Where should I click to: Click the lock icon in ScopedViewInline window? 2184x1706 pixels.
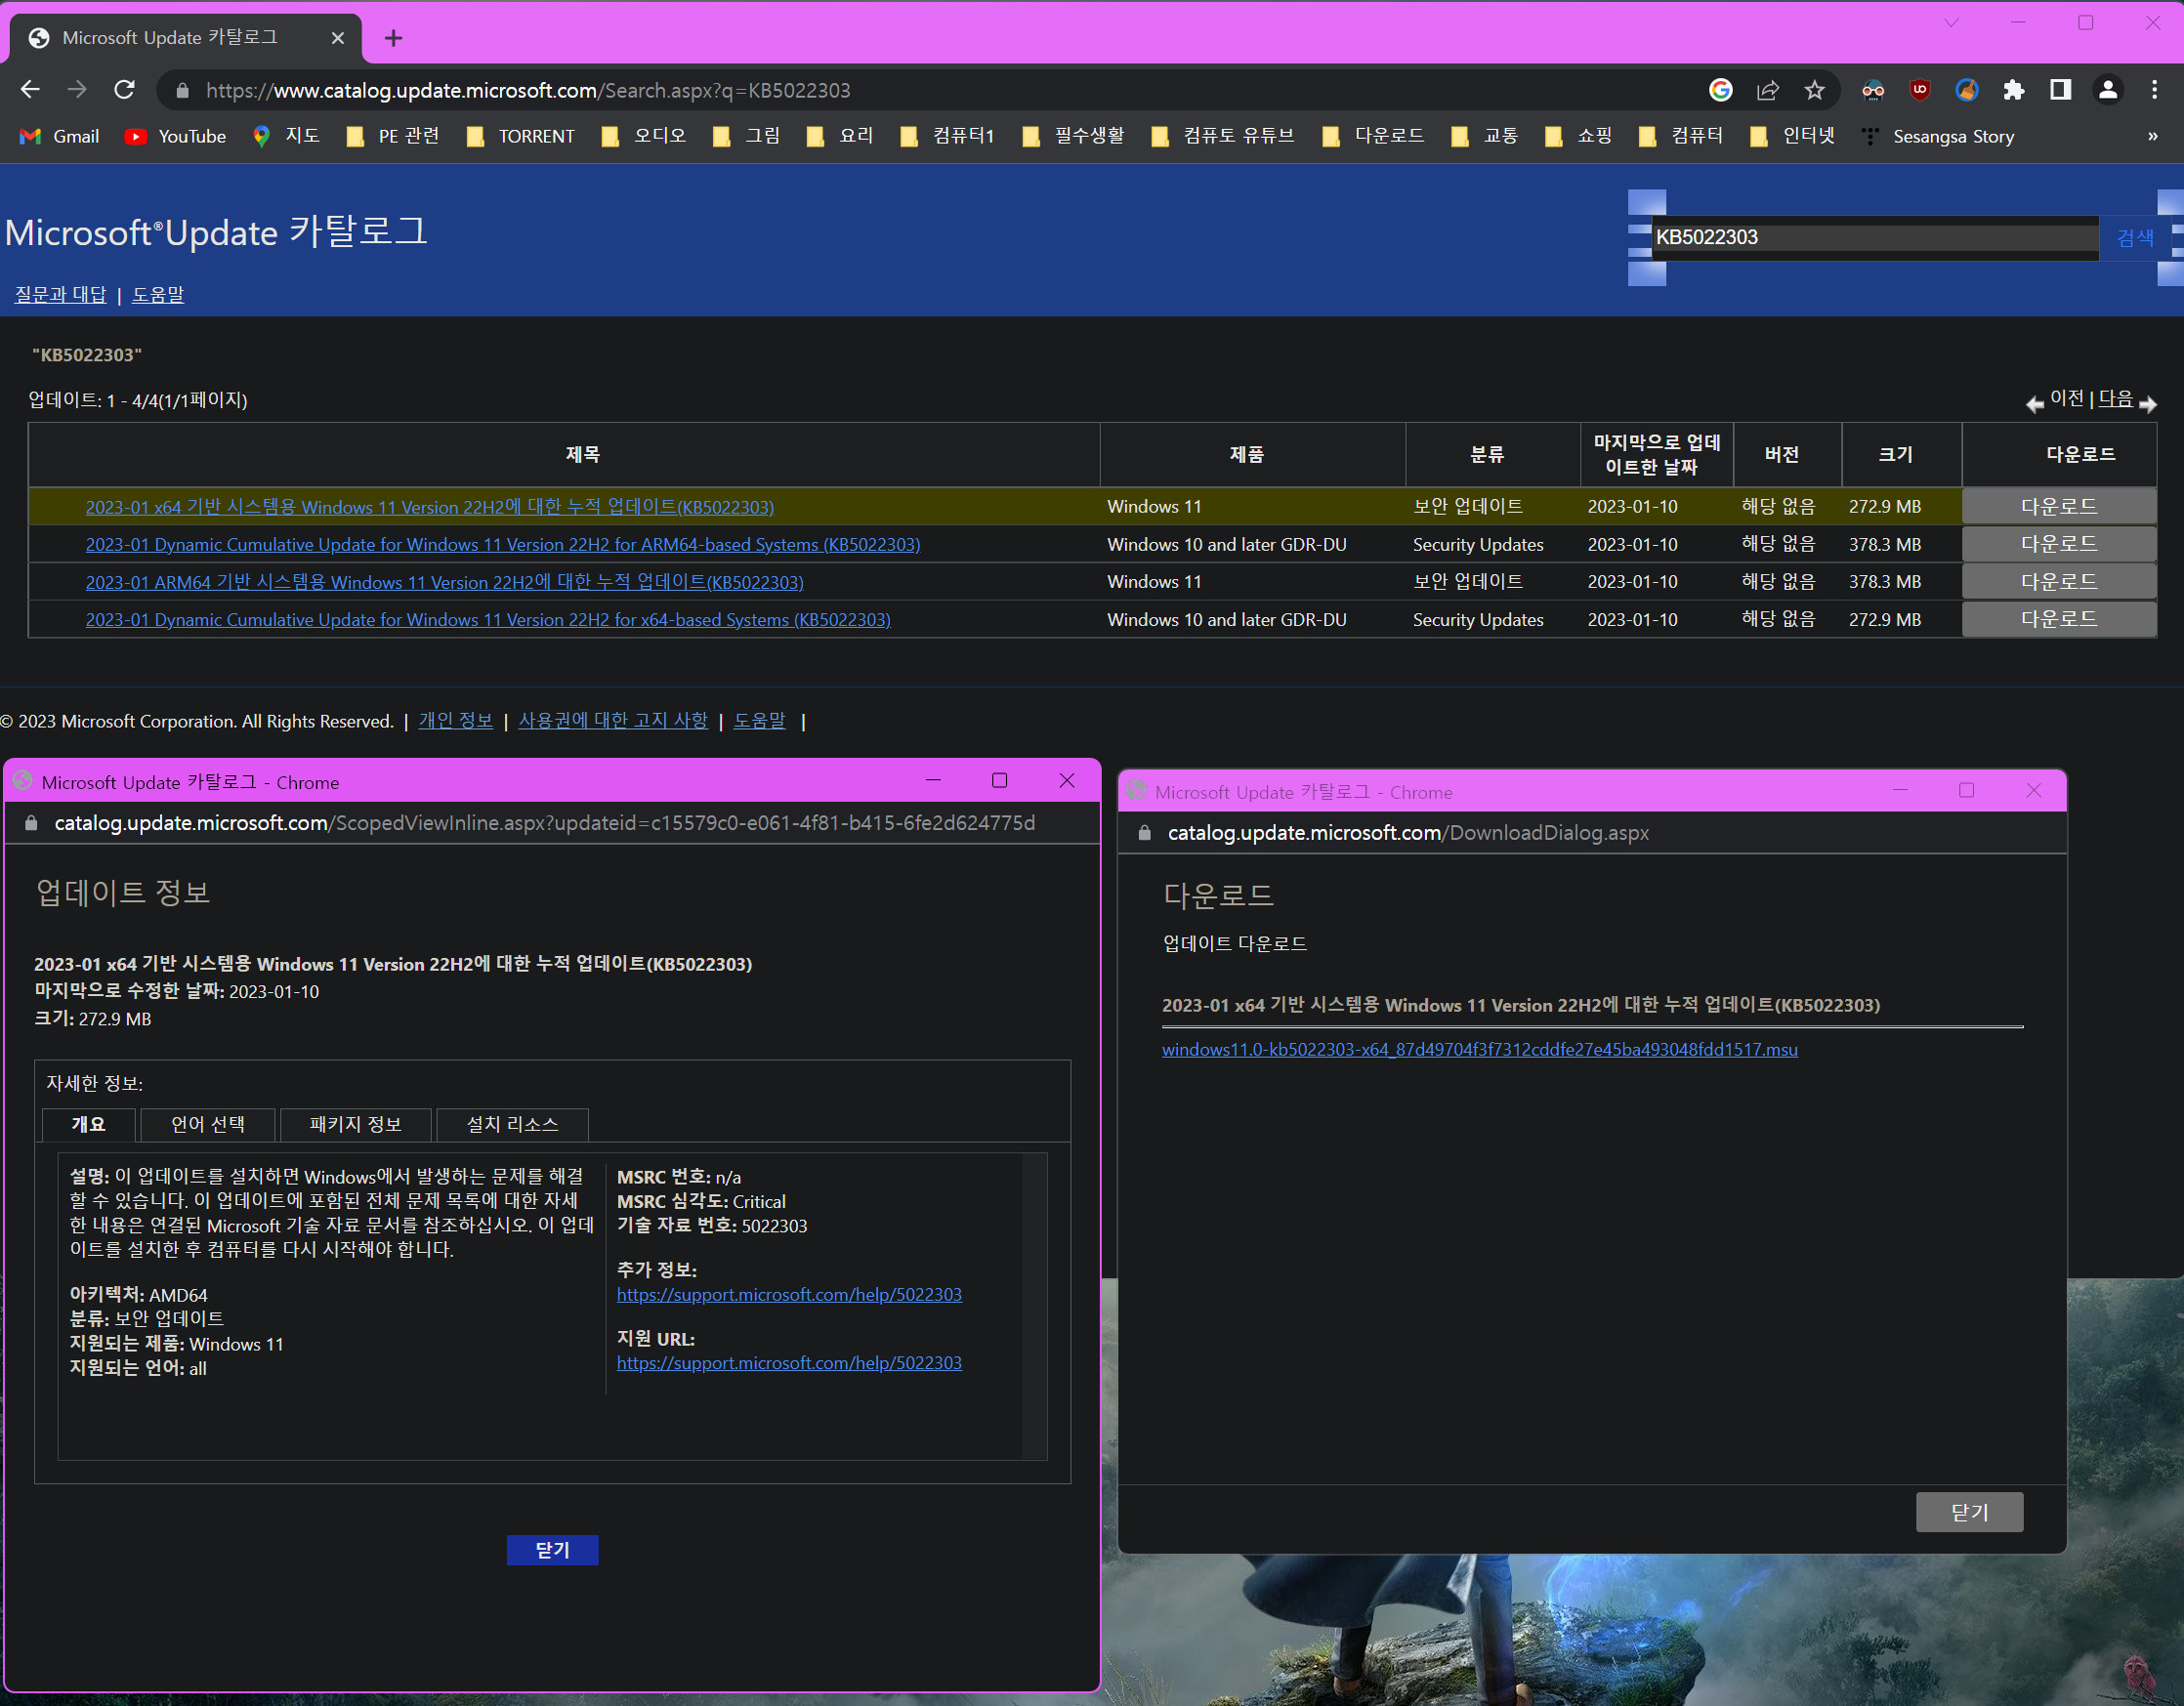31,823
